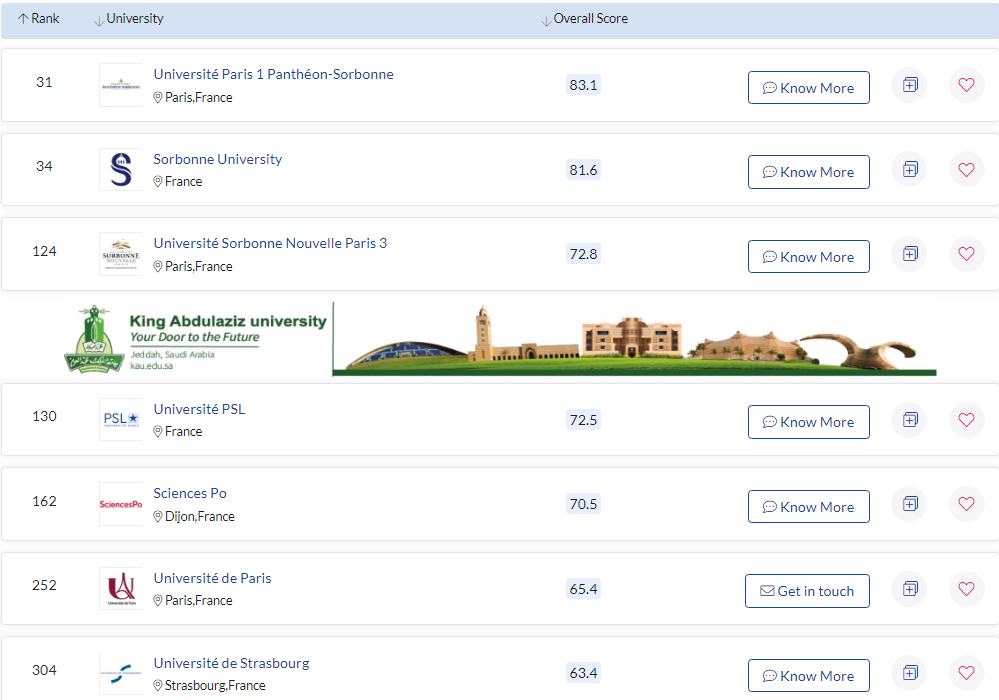Click Panthéon-Sorbonne university logo
This screenshot has height=700, width=999.
point(120,85)
